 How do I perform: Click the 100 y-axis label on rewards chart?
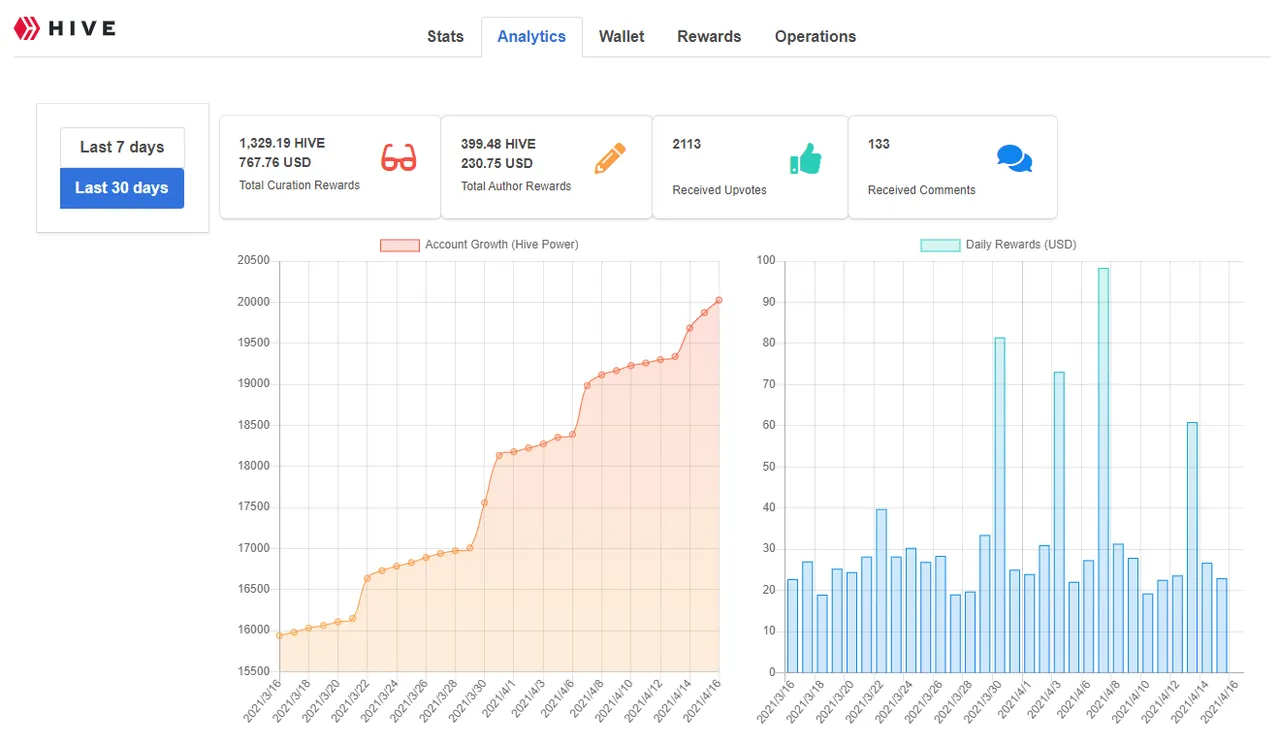[x=766, y=261]
